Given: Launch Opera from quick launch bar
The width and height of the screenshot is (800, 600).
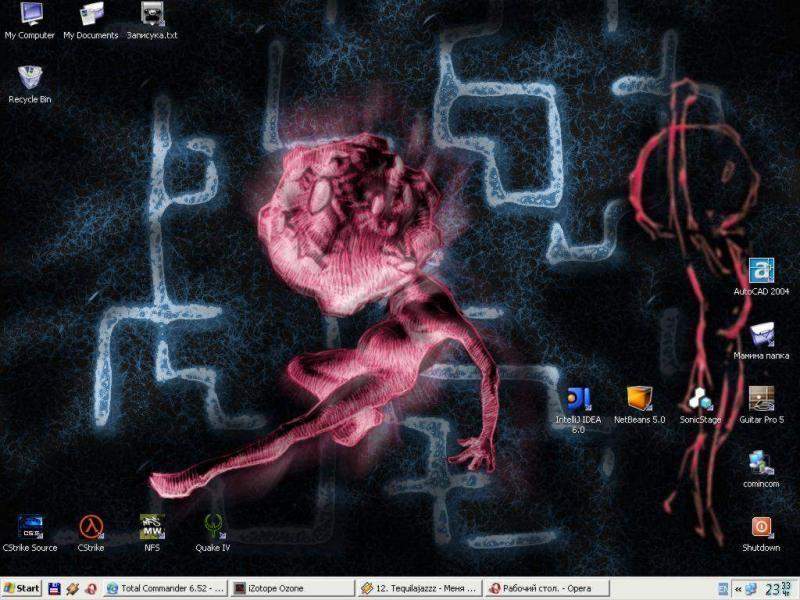Looking at the screenshot, I should click(x=92, y=588).
